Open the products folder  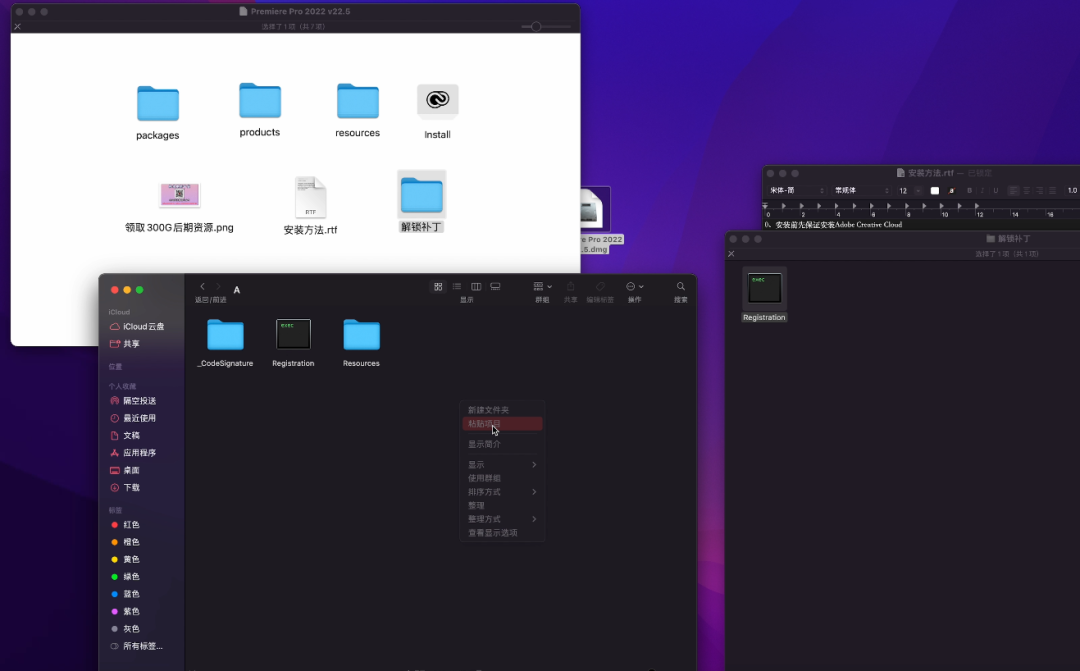click(x=260, y=101)
